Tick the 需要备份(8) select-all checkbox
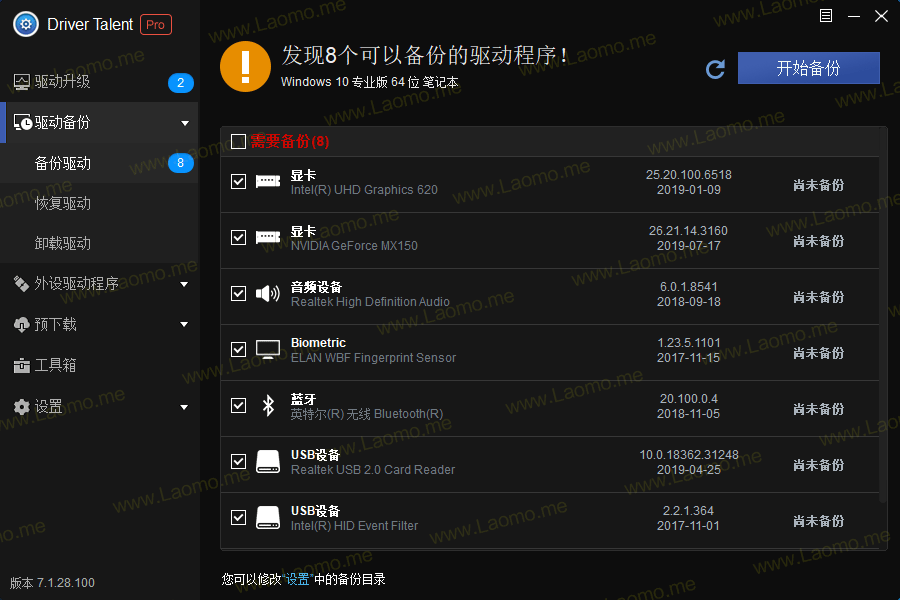The height and width of the screenshot is (600, 900). pos(238,141)
